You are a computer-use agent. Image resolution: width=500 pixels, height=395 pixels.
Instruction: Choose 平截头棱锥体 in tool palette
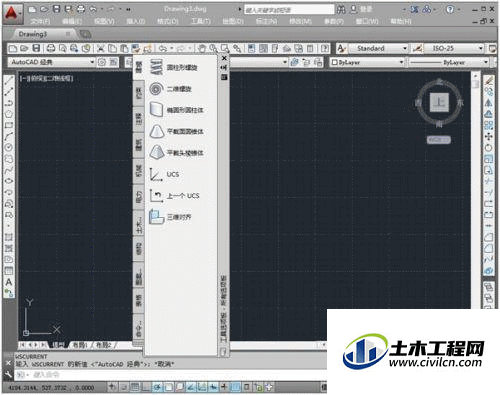(x=177, y=153)
